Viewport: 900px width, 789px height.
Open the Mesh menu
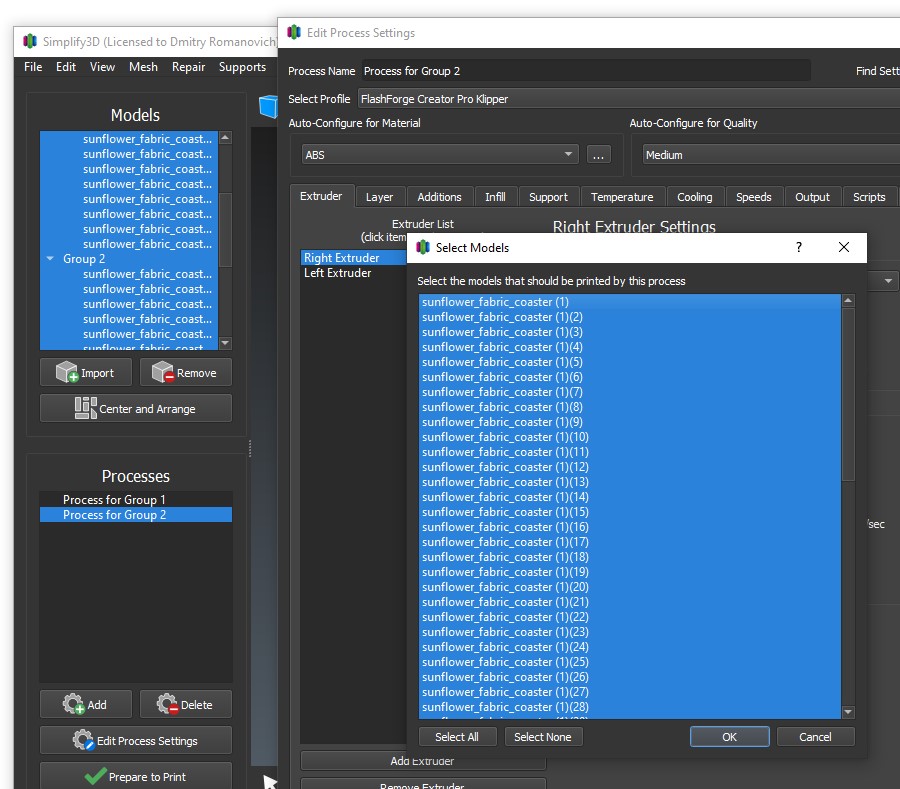pos(143,67)
